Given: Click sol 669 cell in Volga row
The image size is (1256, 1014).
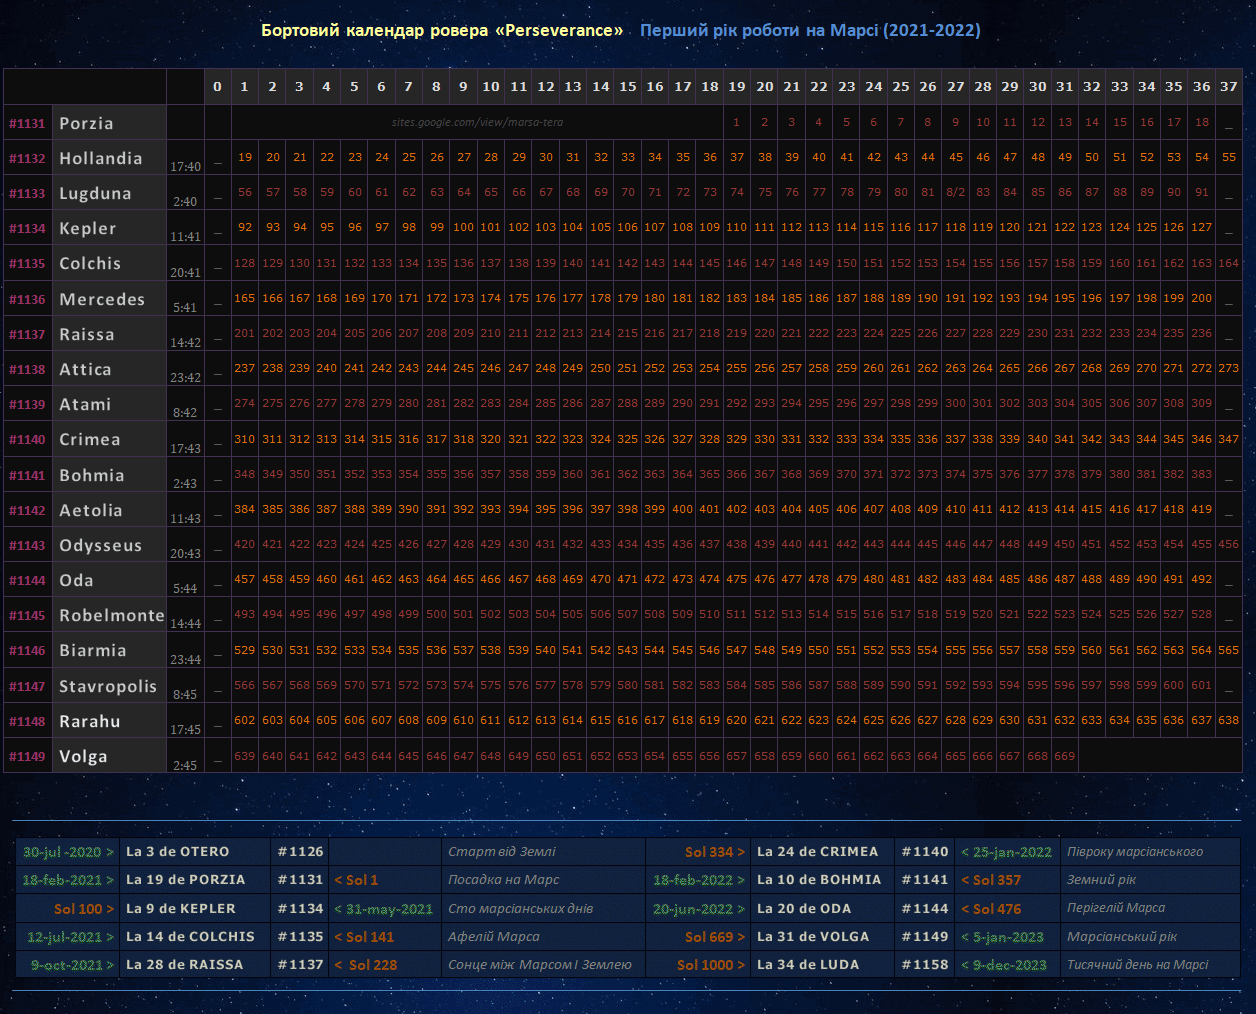Looking at the screenshot, I should click(x=1064, y=757).
